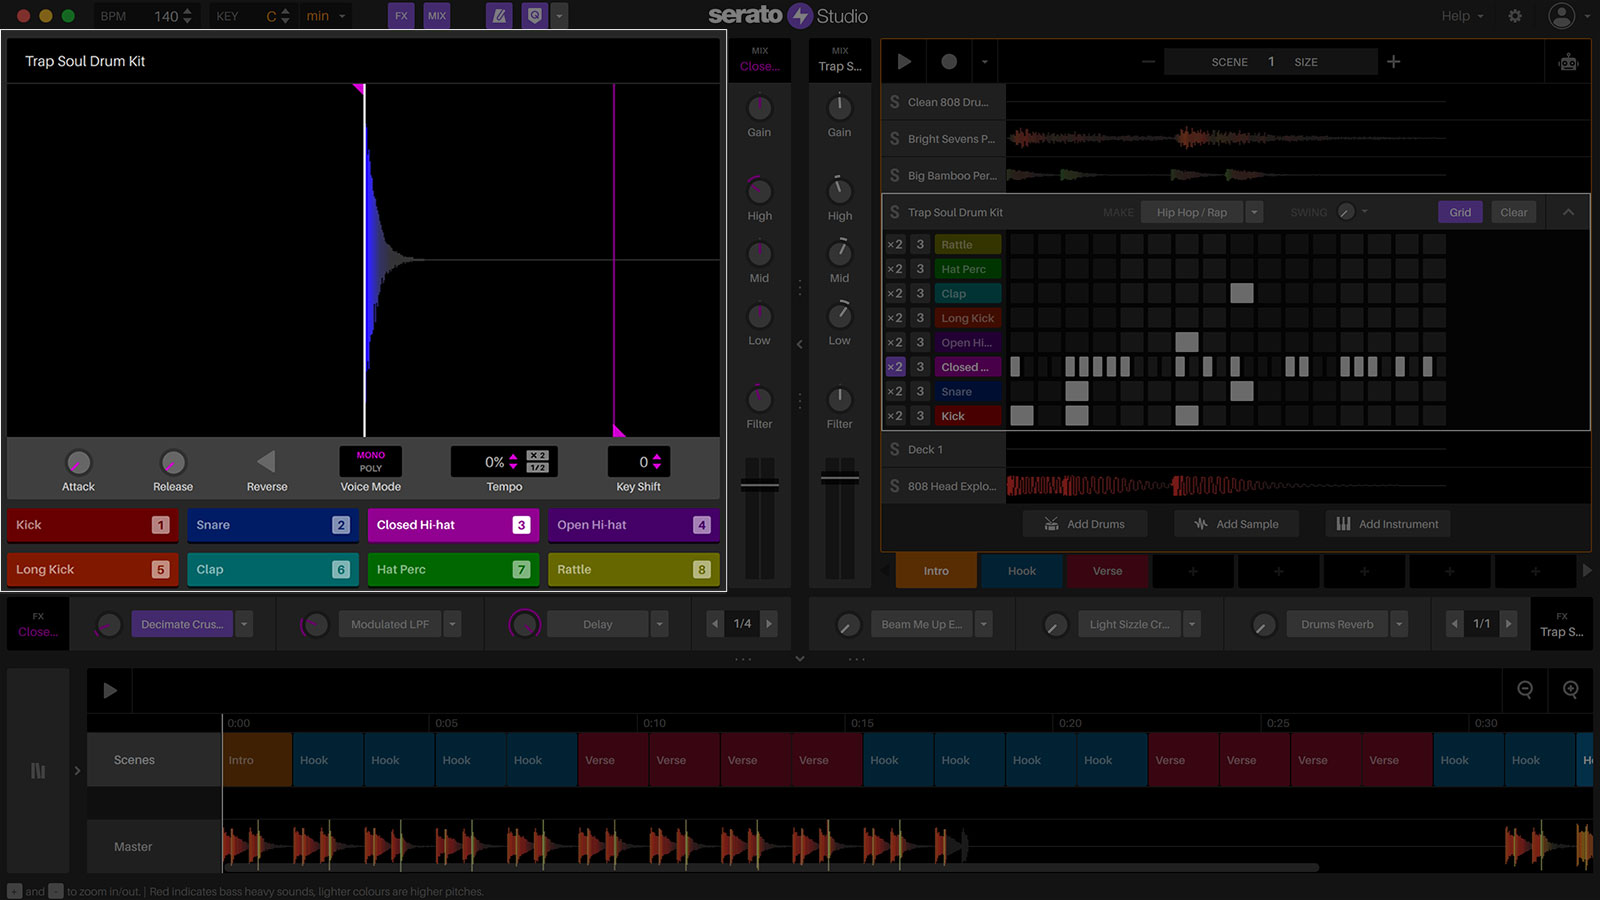Screen dimensions: 1600x900
Task: Open Delay effect dropdown arrow
Action: click(x=660, y=624)
